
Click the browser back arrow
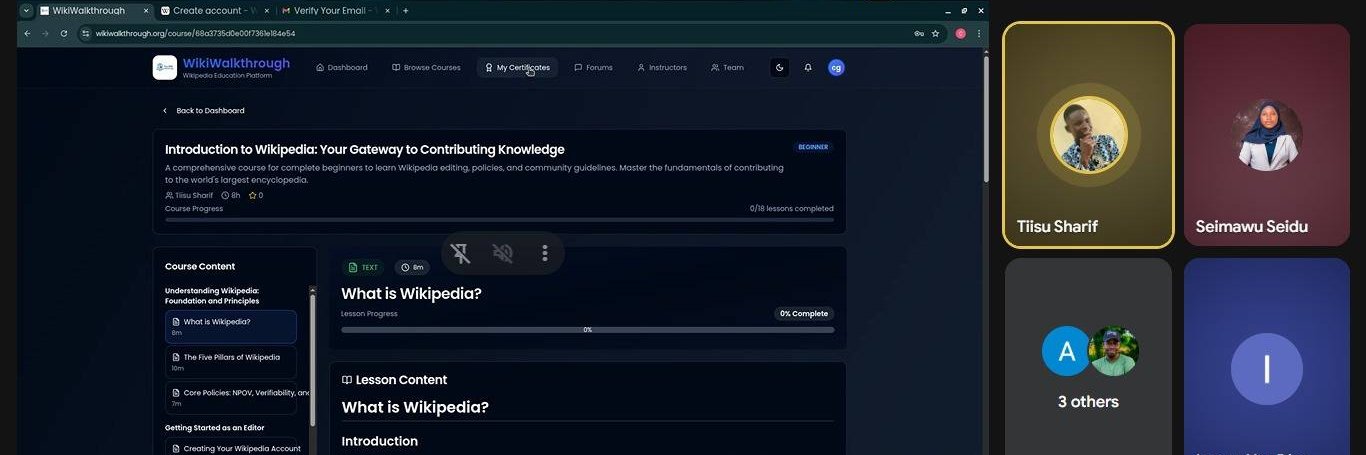[x=27, y=33]
